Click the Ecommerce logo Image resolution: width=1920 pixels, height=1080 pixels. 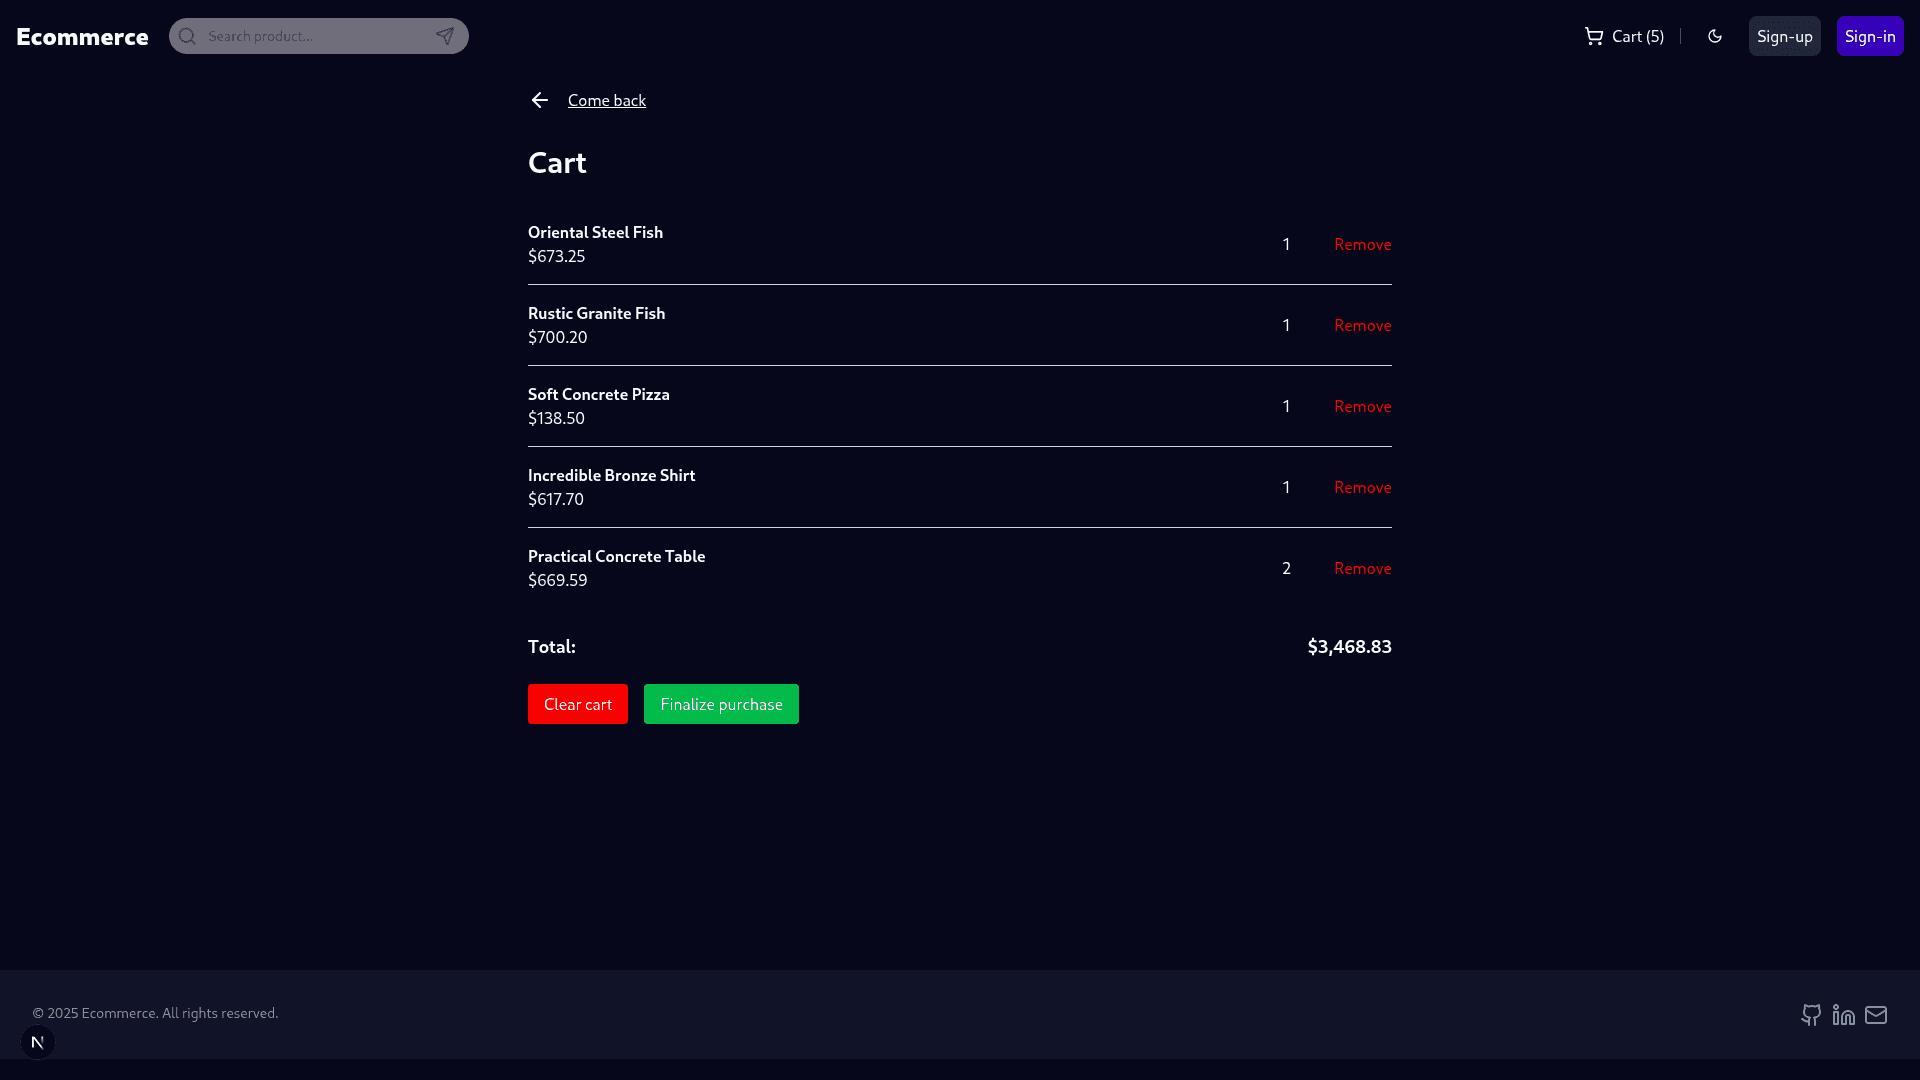click(82, 36)
